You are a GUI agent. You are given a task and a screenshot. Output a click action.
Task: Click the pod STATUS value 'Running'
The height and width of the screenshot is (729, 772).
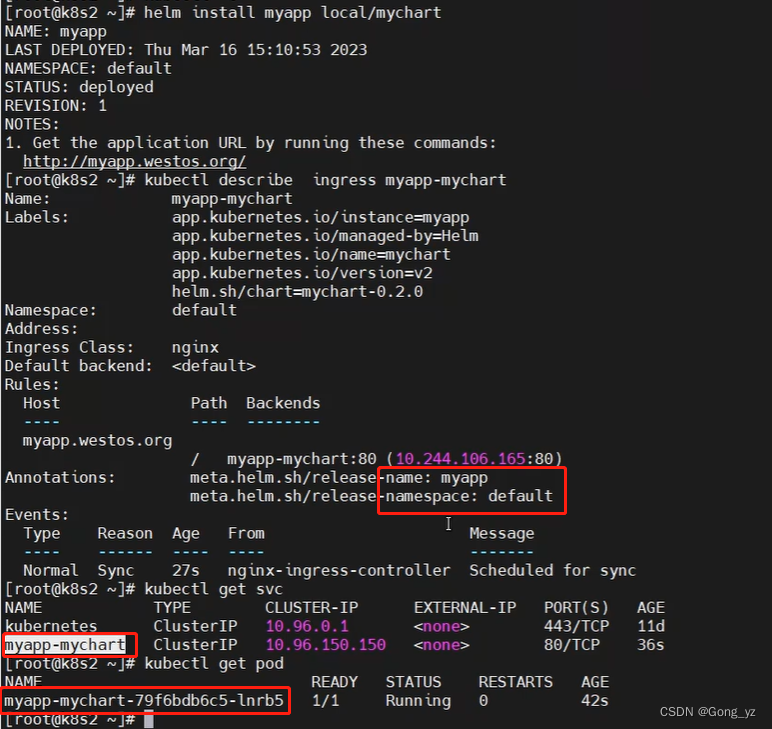(x=418, y=701)
